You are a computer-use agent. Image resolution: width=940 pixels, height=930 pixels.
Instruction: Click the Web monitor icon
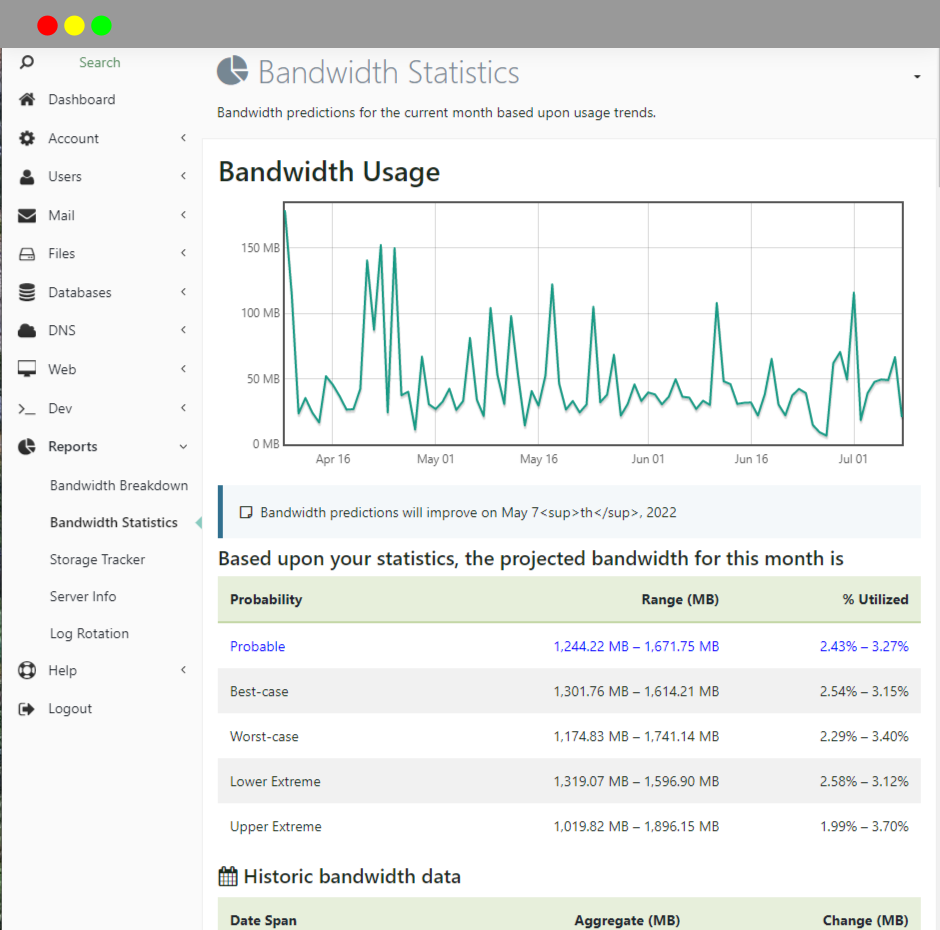(27, 369)
